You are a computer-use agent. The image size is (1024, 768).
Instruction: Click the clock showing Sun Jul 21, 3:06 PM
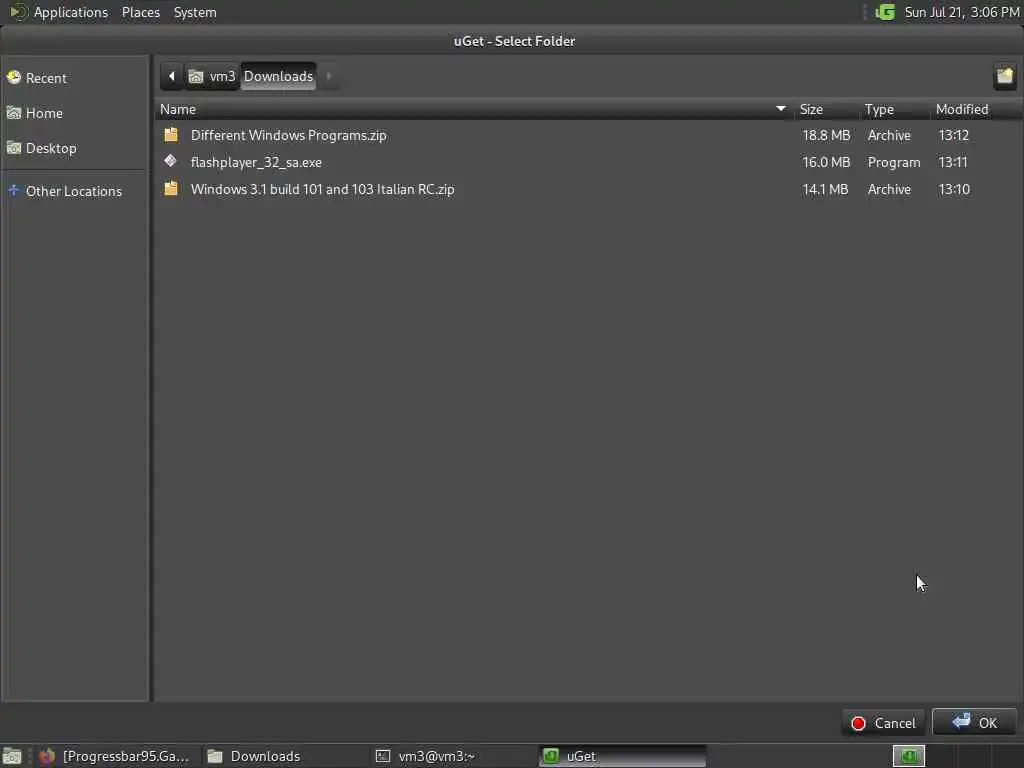tap(961, 12)
